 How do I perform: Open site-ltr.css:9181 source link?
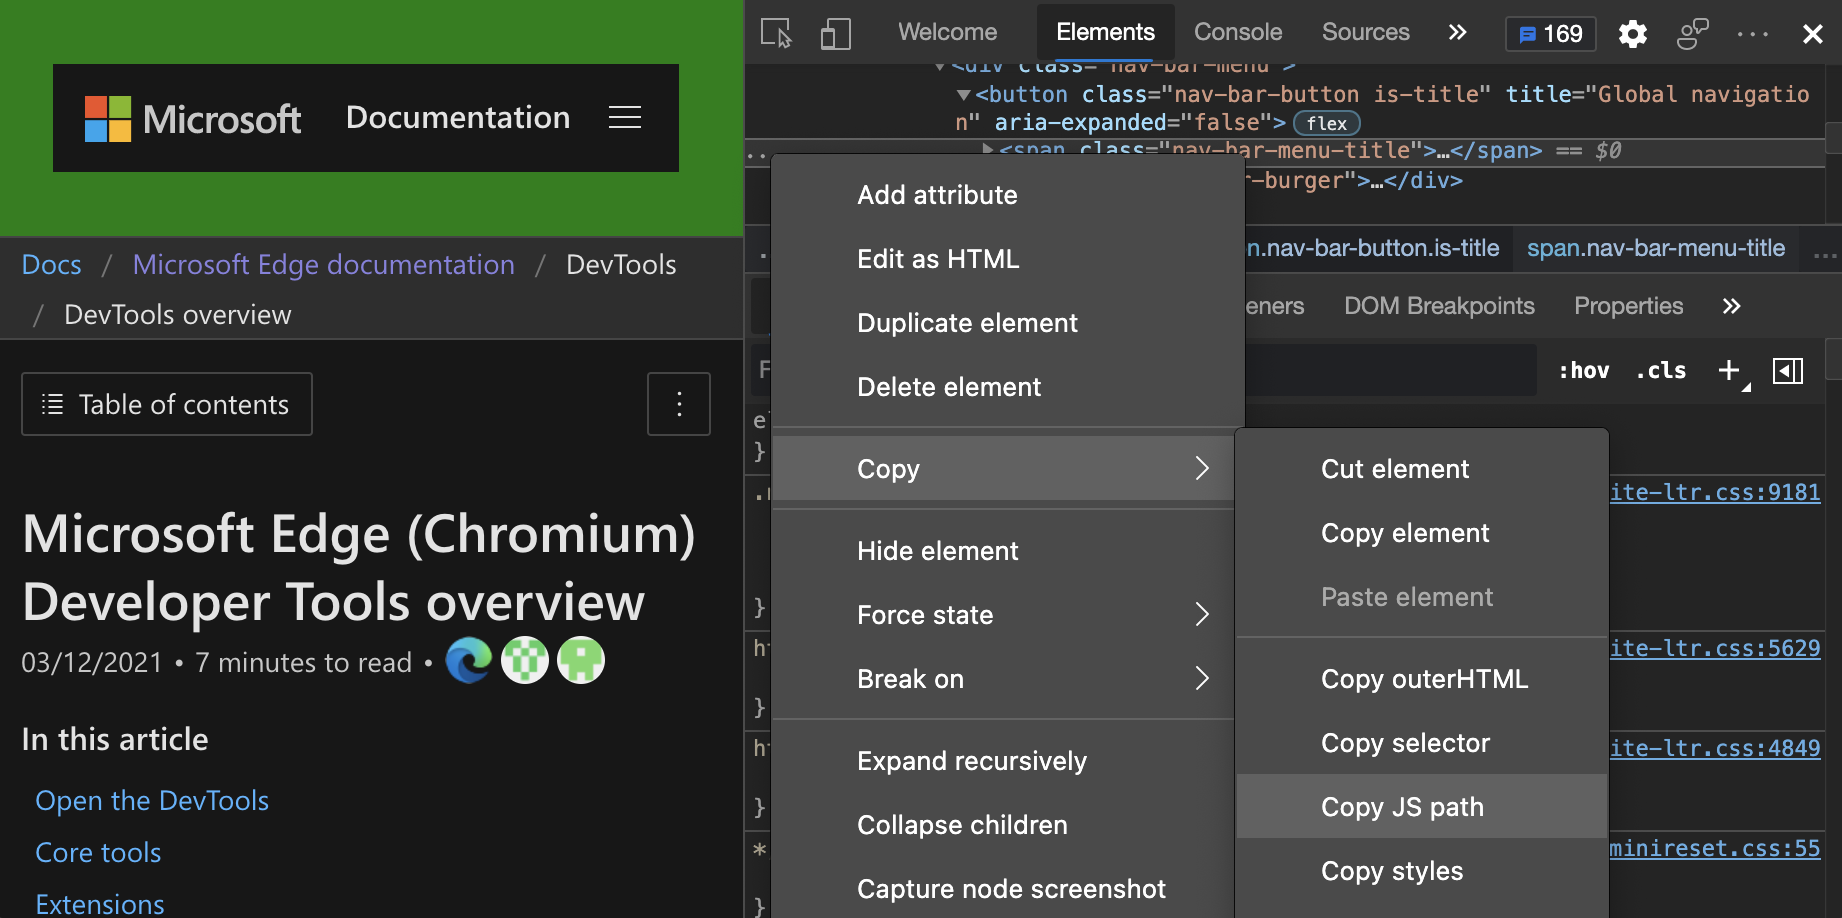pos(1714,492)
